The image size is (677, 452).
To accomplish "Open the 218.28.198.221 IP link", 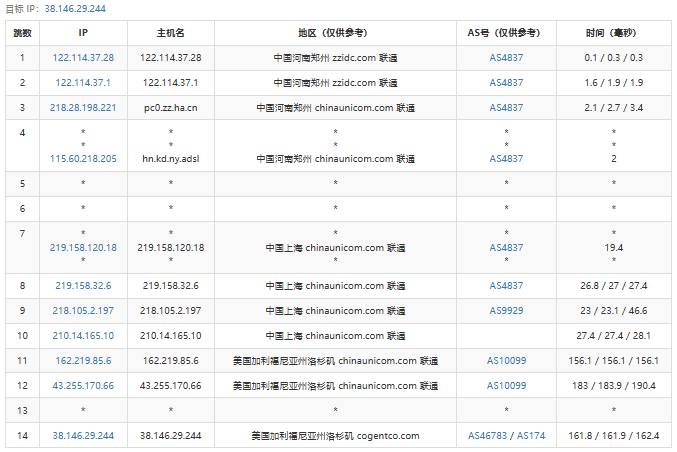I will pos(83,108).
